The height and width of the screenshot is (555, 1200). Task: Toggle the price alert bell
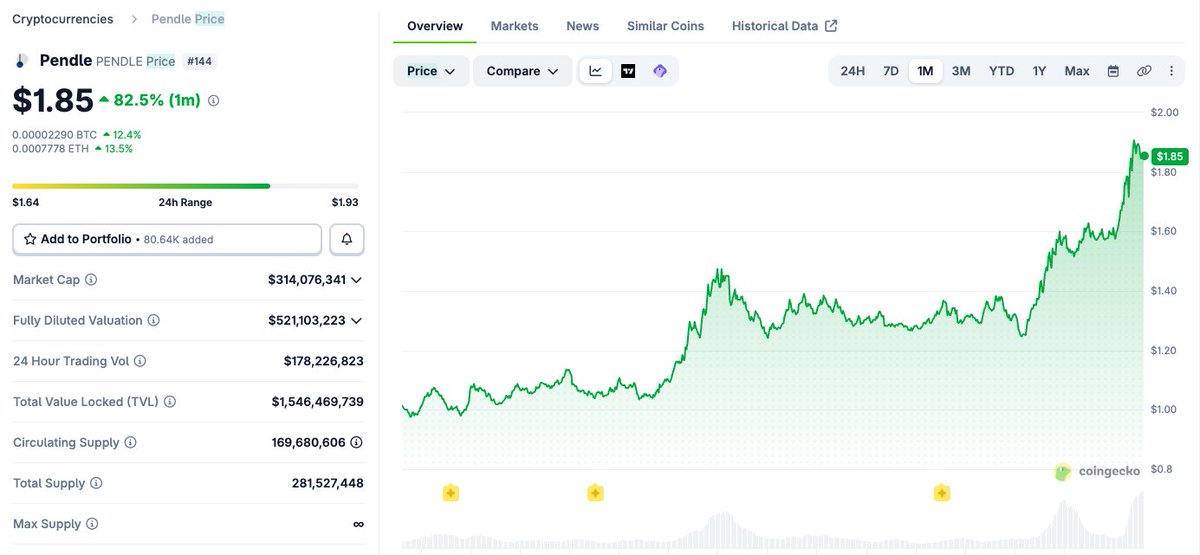click(347, 239)
